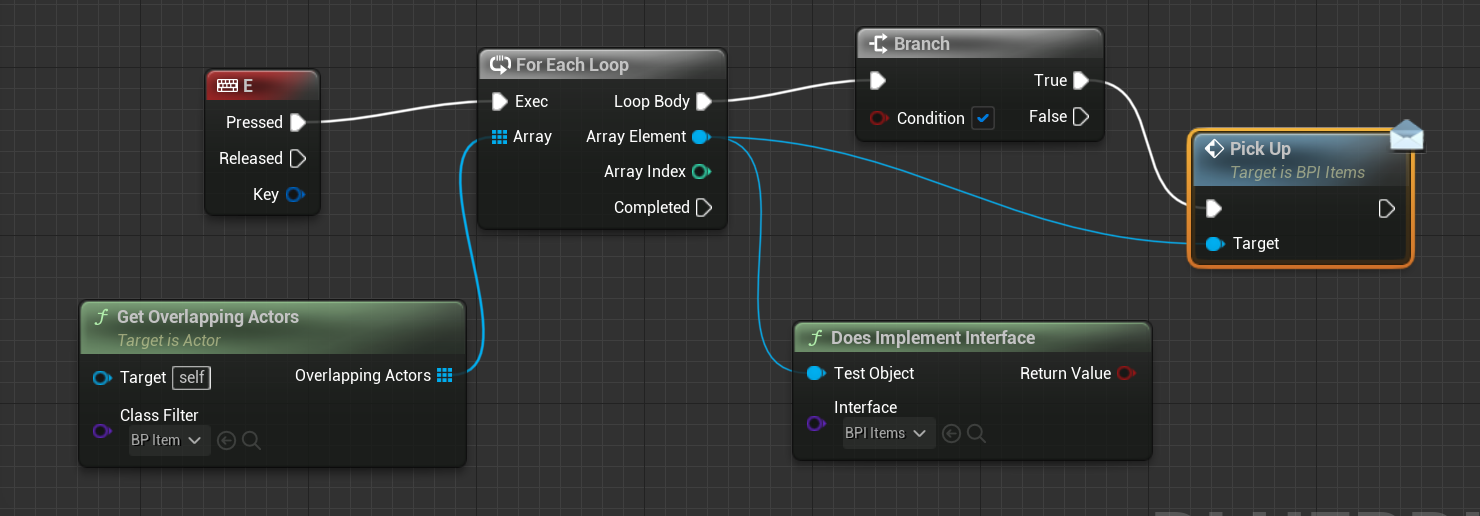The image size is (1480, 516).
Task: Click the Branch node False output pin
Action: point(1081,117)
